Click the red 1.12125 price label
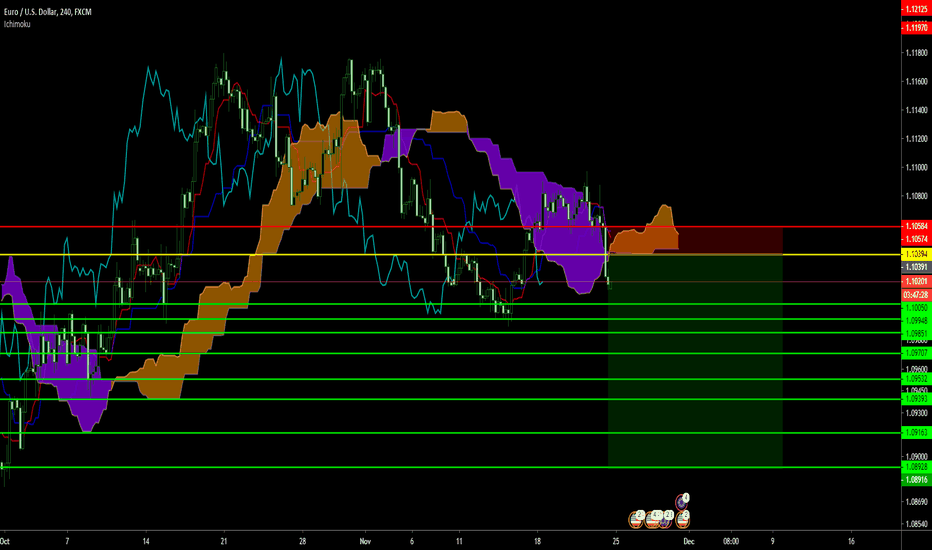This screenshot has width=932, height=550. point(914,9)
